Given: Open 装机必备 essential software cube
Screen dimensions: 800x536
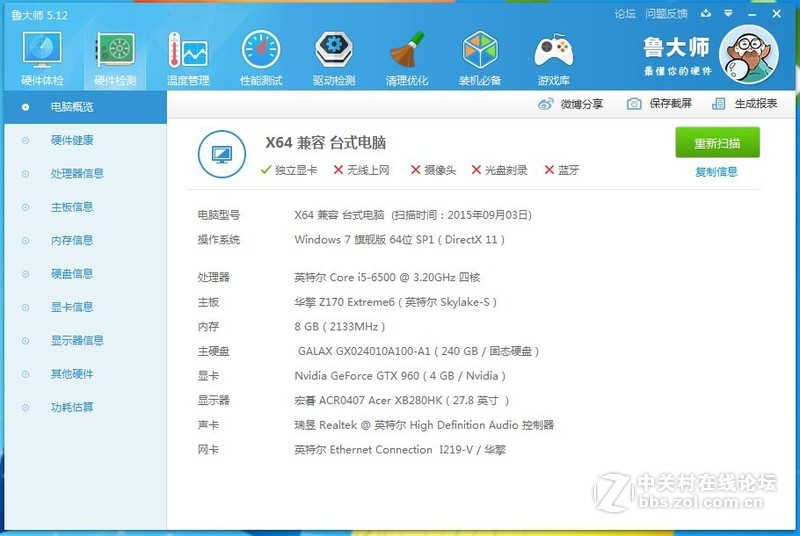Looking at the screenshot, I should click(480, 58).
